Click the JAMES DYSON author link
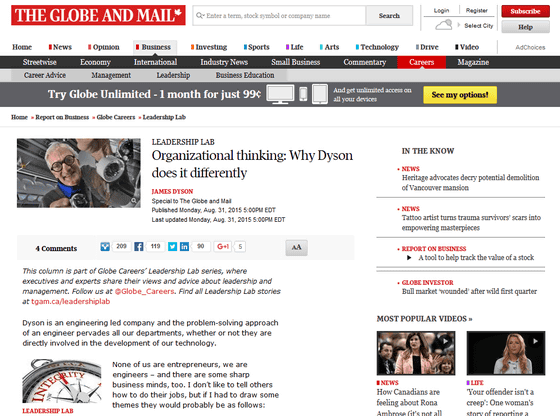Screen dimensions: 560x416 pos(172,191)
